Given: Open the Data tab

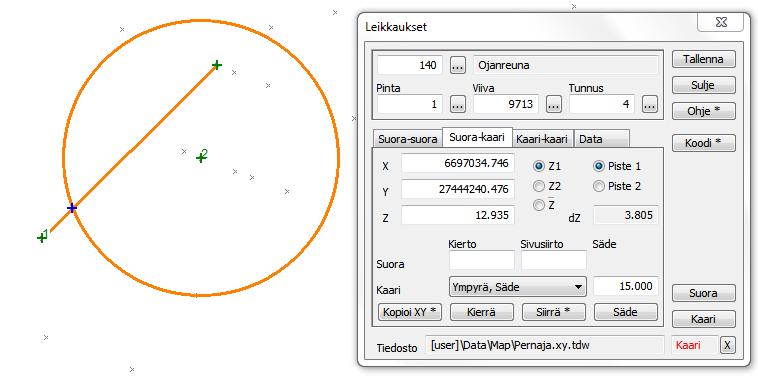Looking at the screenshot, I should 601,139.
